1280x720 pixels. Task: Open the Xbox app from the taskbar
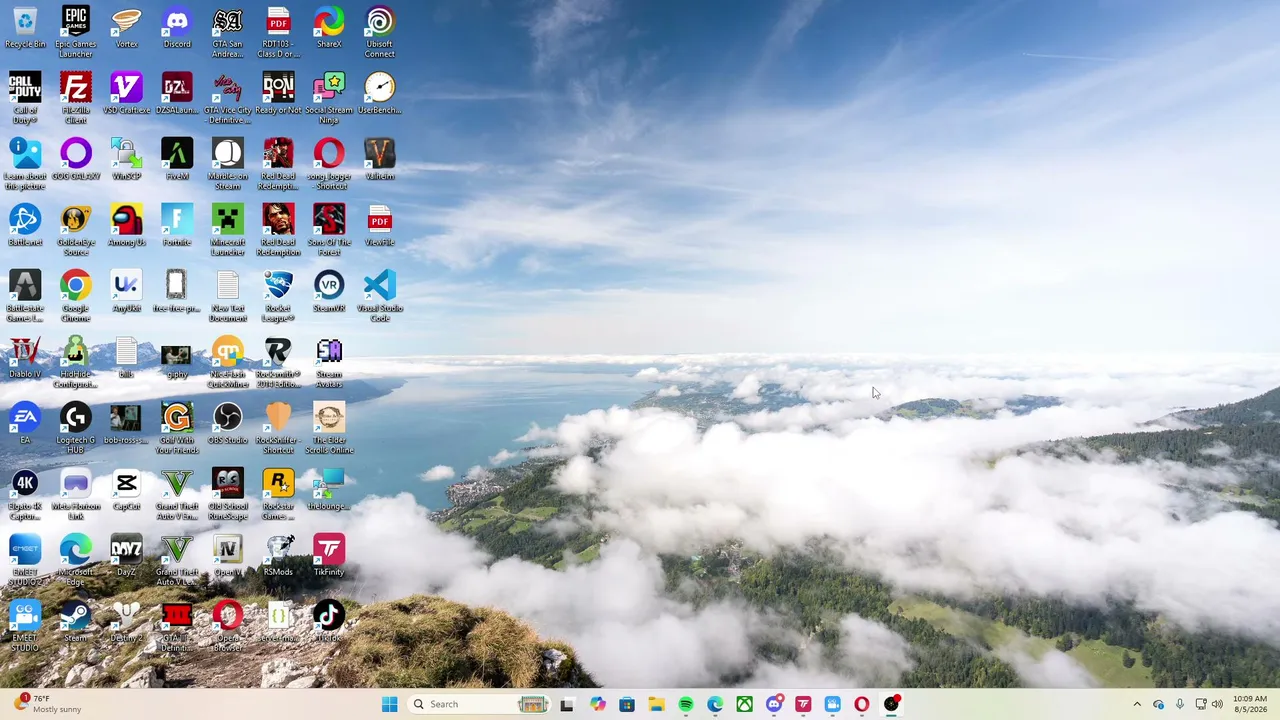[x=745, y=704]
